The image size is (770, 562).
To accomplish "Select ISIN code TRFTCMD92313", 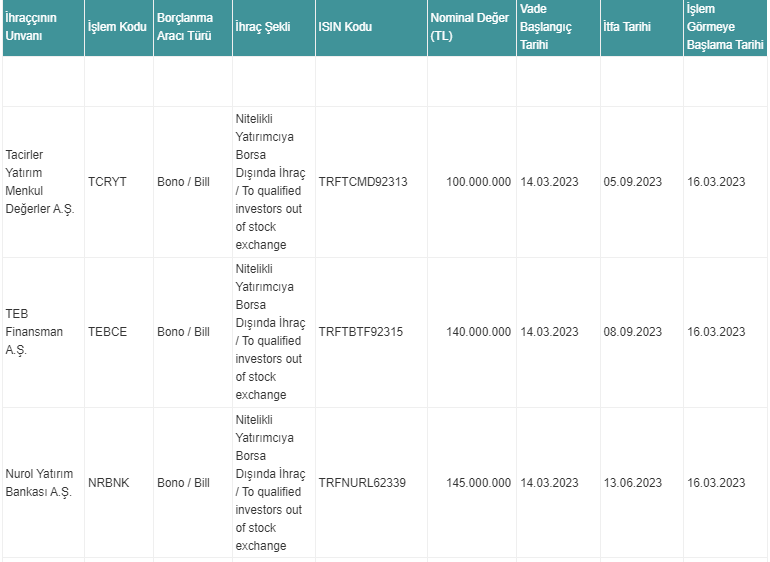I will tap(363, 182).
